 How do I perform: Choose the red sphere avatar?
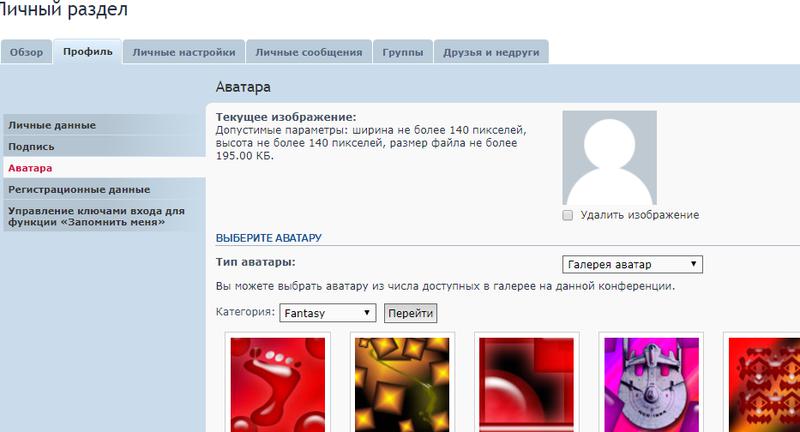527,385
